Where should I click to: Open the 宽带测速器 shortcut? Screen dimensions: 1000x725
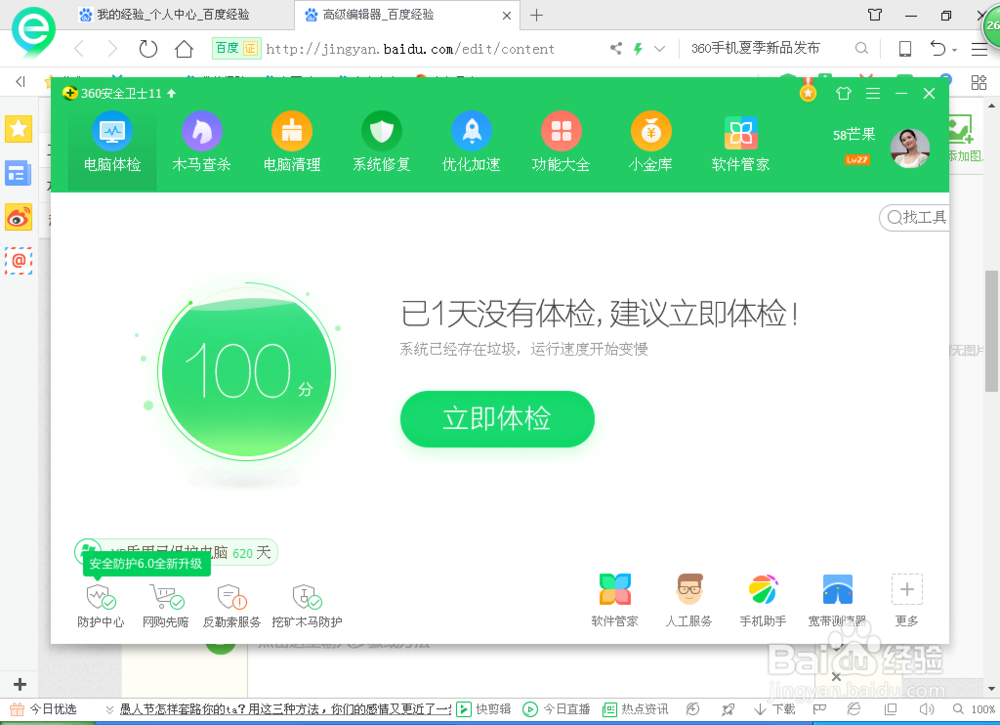click(x=837, y=601)
